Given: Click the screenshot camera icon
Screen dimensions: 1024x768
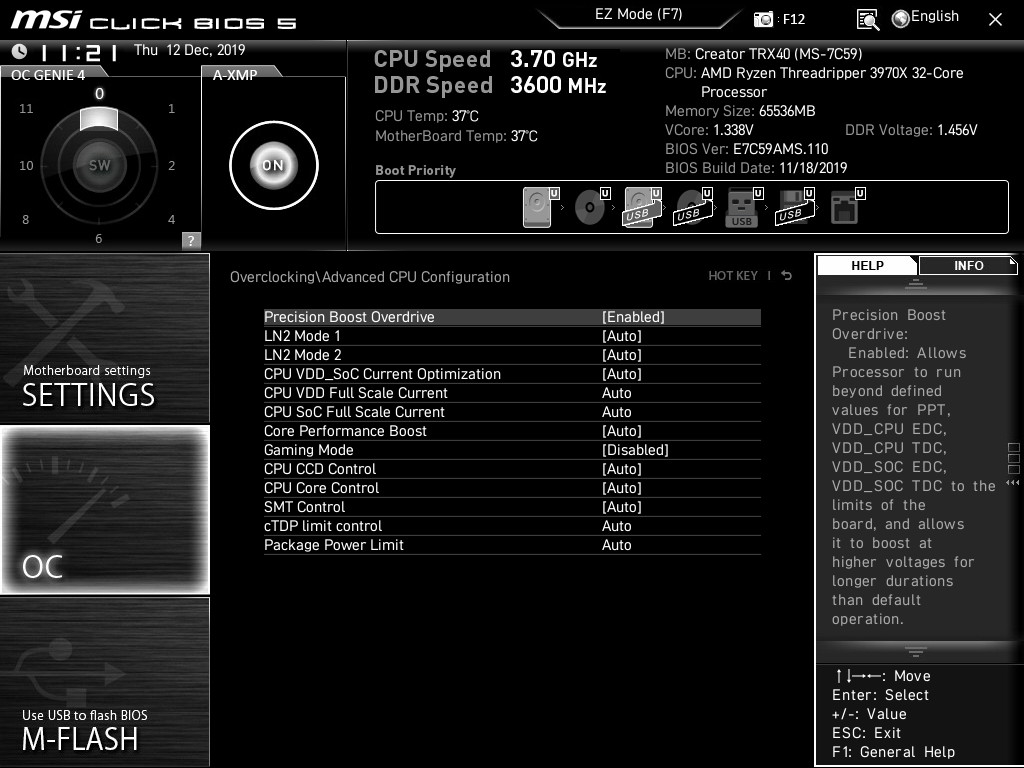Looking at the screenshot, I should [764, 19].
